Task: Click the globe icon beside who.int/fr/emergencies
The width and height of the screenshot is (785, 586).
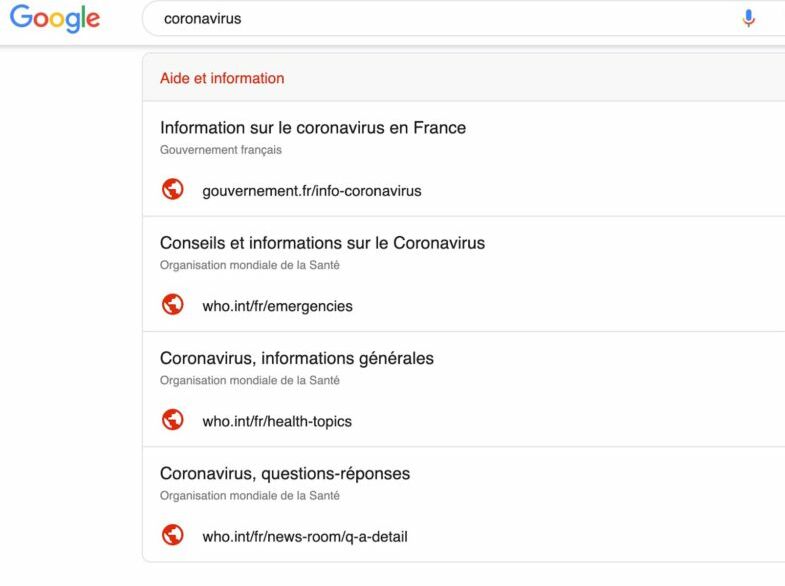Action: [x=173, y=304]
